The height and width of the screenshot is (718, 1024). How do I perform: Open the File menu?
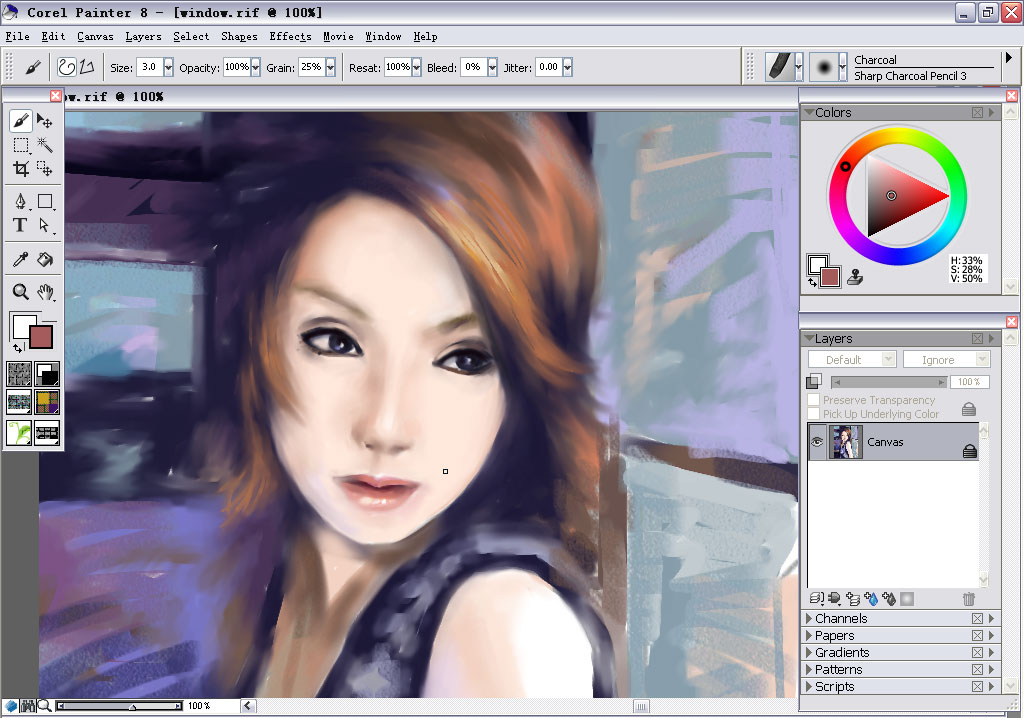click(x=18, y=37)
